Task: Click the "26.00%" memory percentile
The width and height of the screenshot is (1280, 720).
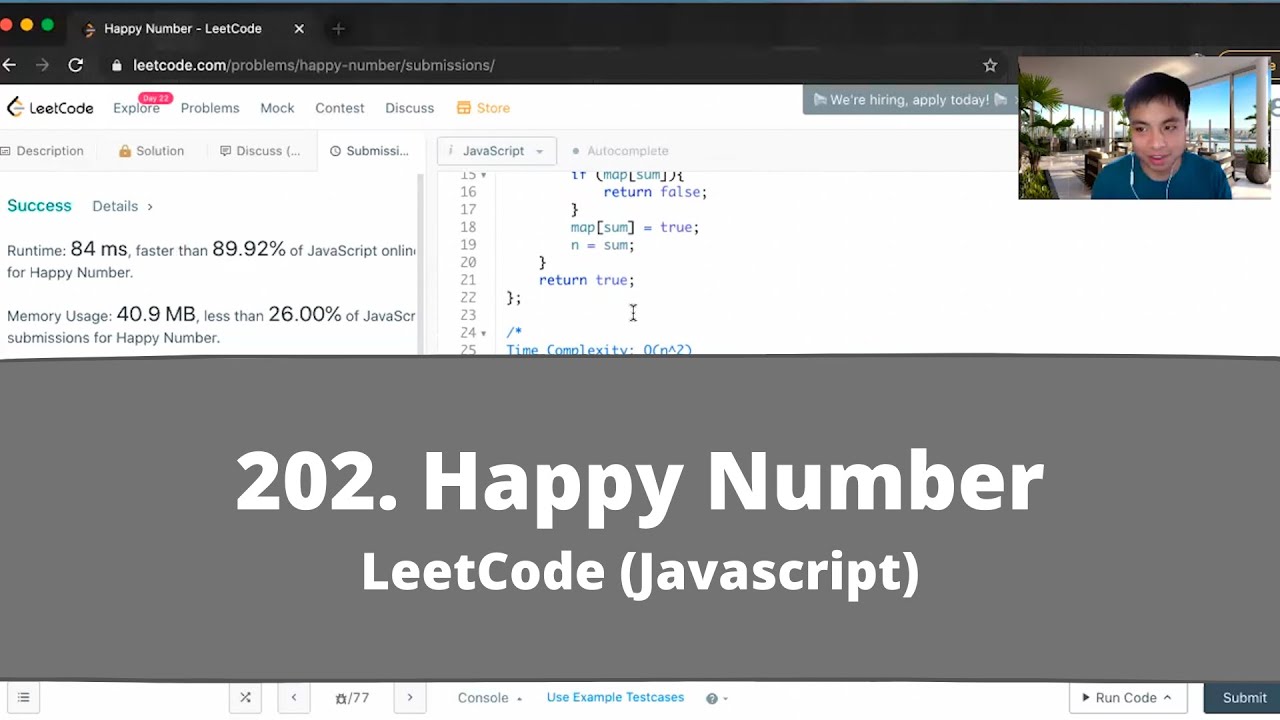Action: [x=305, y=314]
